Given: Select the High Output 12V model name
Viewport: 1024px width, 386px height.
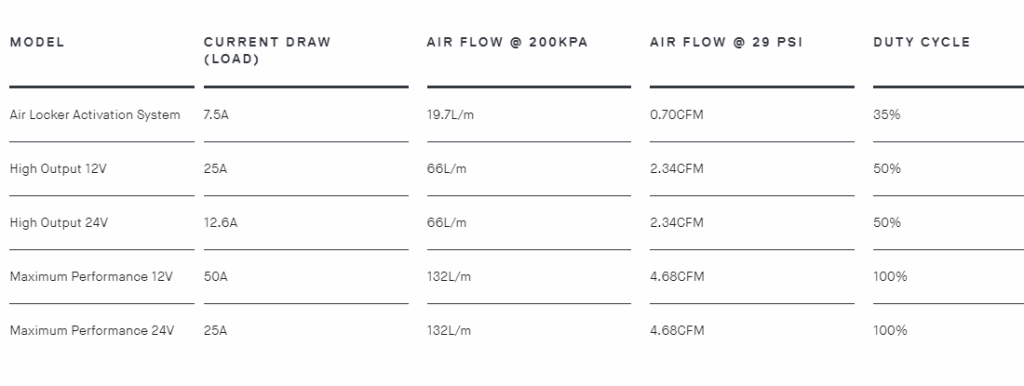Looking at the screenshot, I should [x=58, y=169].
